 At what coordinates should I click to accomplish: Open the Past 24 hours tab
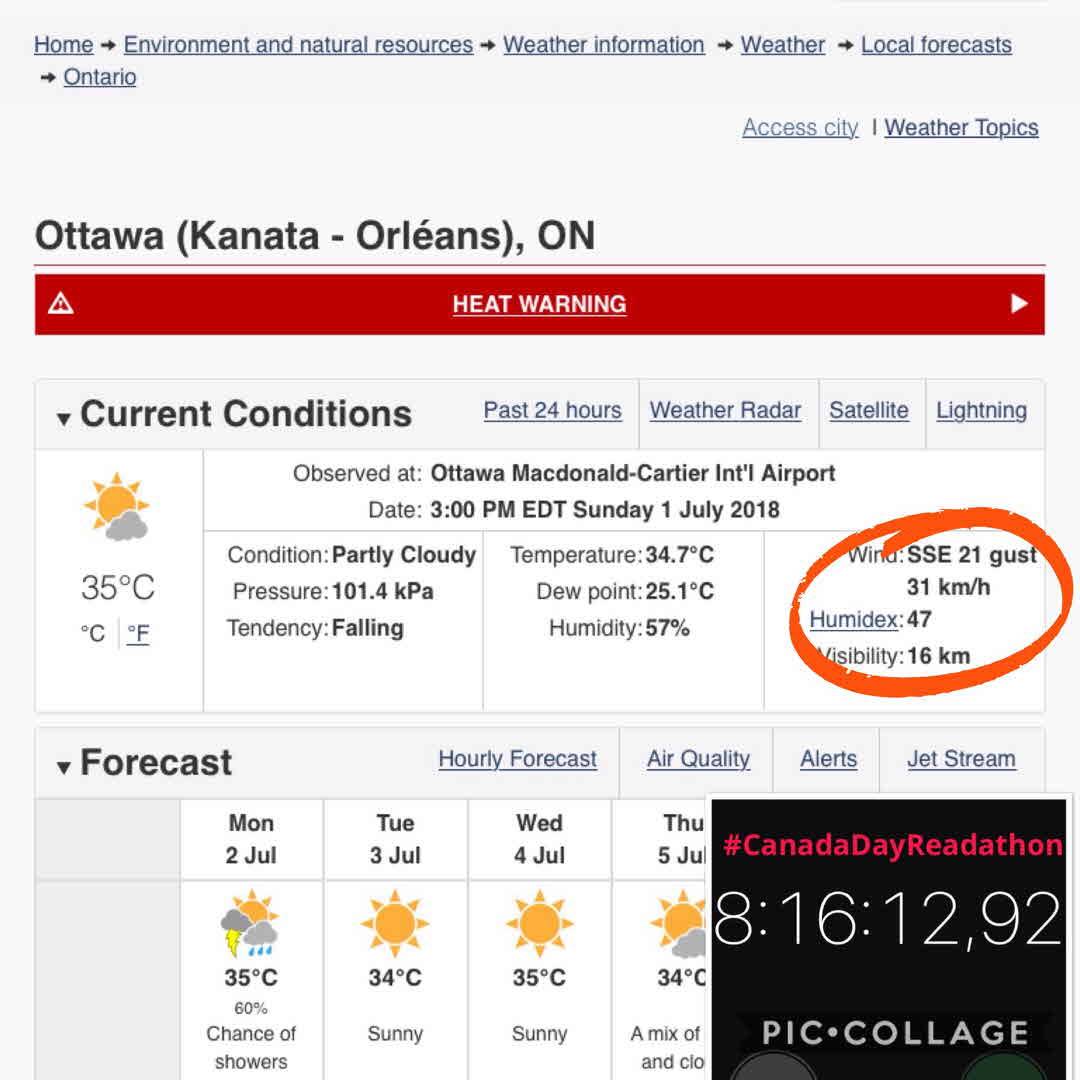552,411
